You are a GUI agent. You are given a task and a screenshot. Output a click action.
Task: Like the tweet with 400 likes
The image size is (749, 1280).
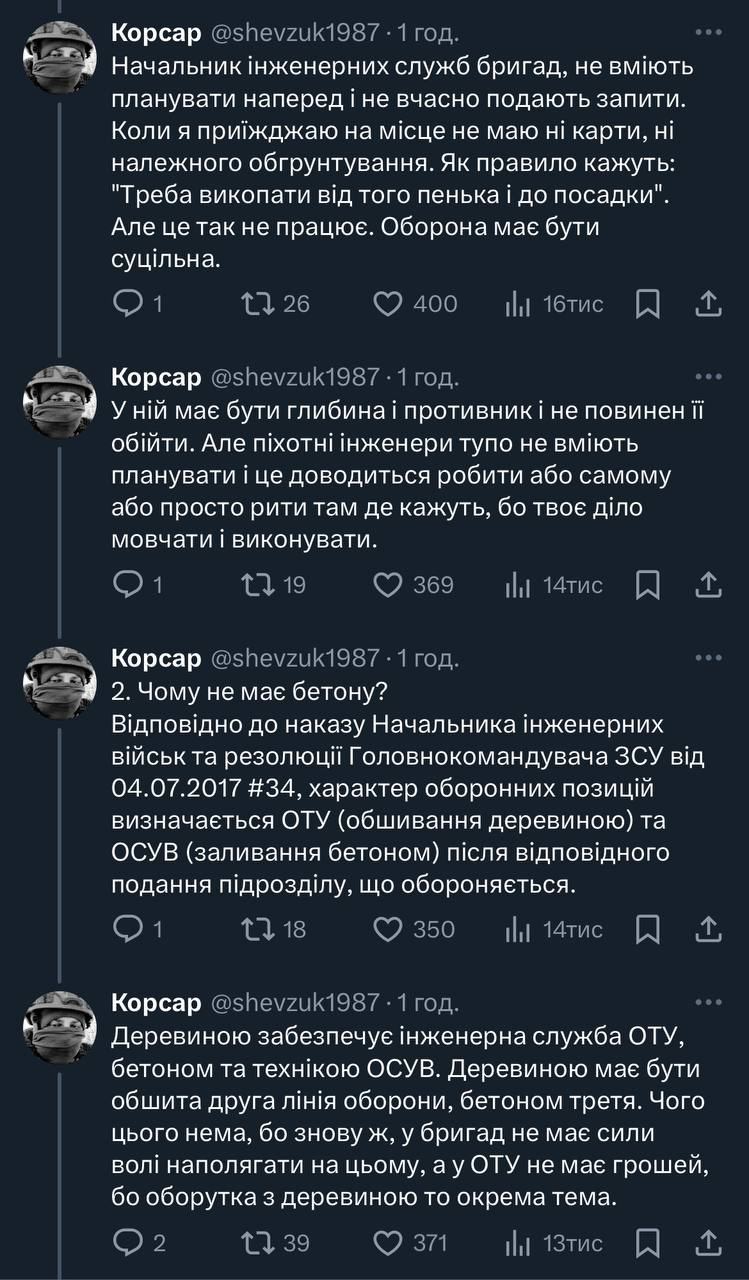(387, 303)
